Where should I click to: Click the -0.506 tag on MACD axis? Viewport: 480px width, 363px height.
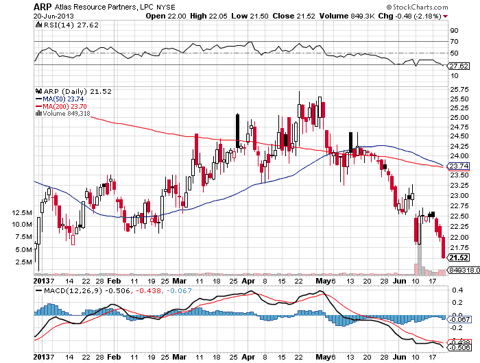click(x=460, y=348)
